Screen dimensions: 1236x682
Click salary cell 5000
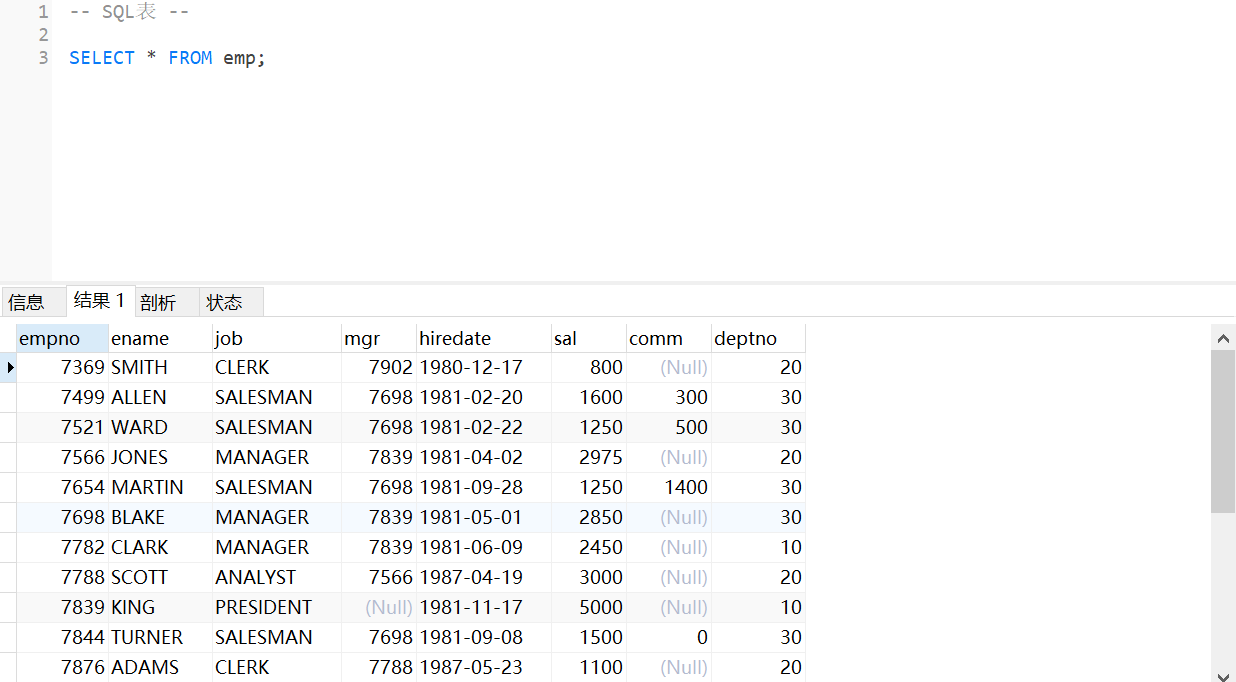[x=589, y=607]
